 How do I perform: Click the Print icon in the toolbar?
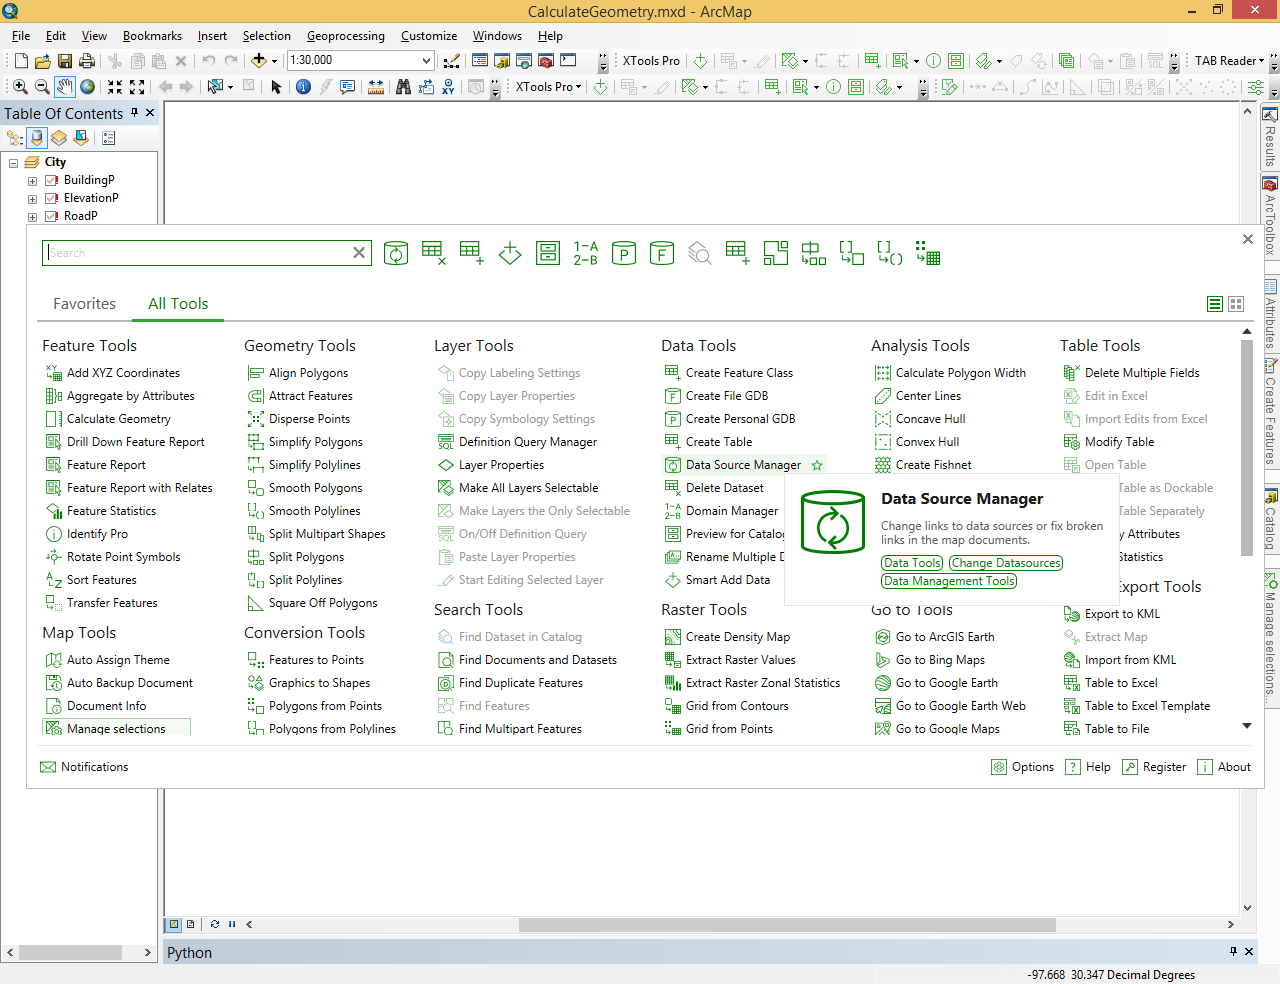point(87,61)
